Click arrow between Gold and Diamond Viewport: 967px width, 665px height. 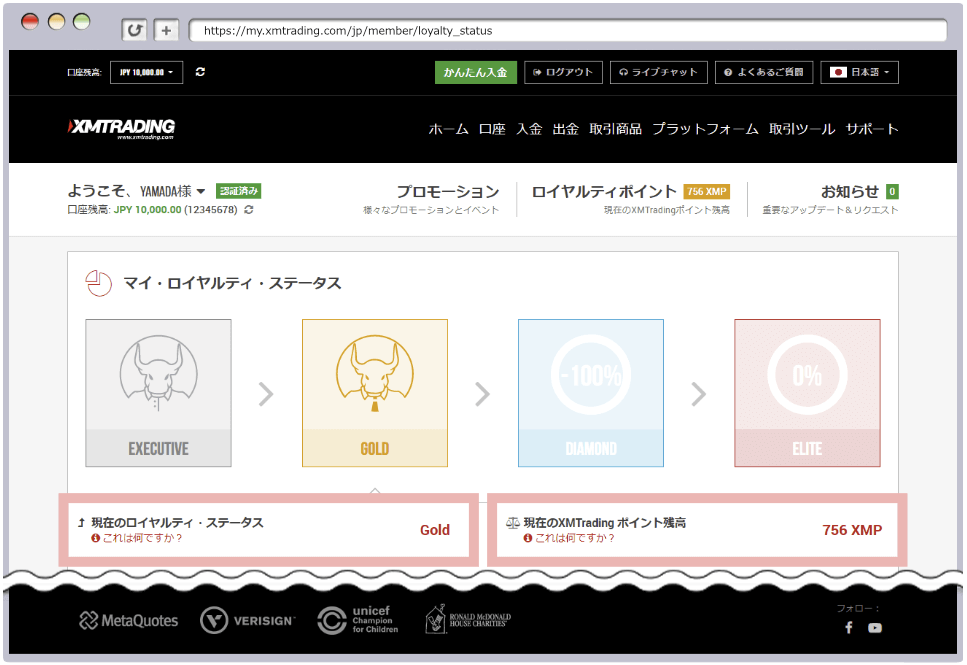482,394
